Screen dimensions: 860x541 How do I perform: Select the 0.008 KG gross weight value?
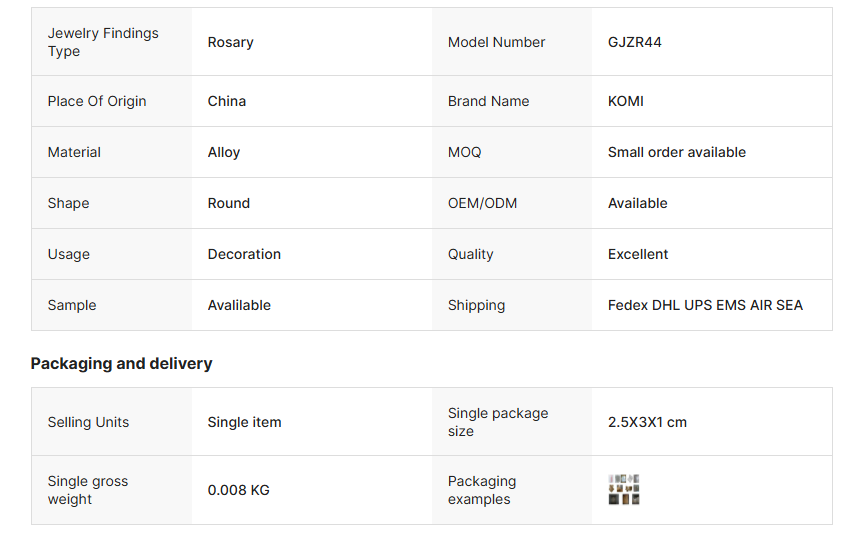239,490
